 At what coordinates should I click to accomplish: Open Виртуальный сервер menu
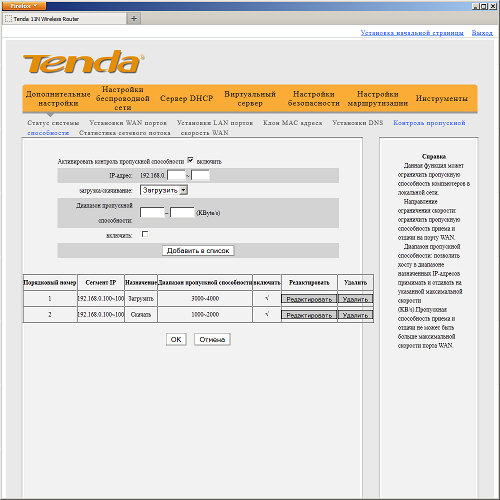click(x=250, y=99)
